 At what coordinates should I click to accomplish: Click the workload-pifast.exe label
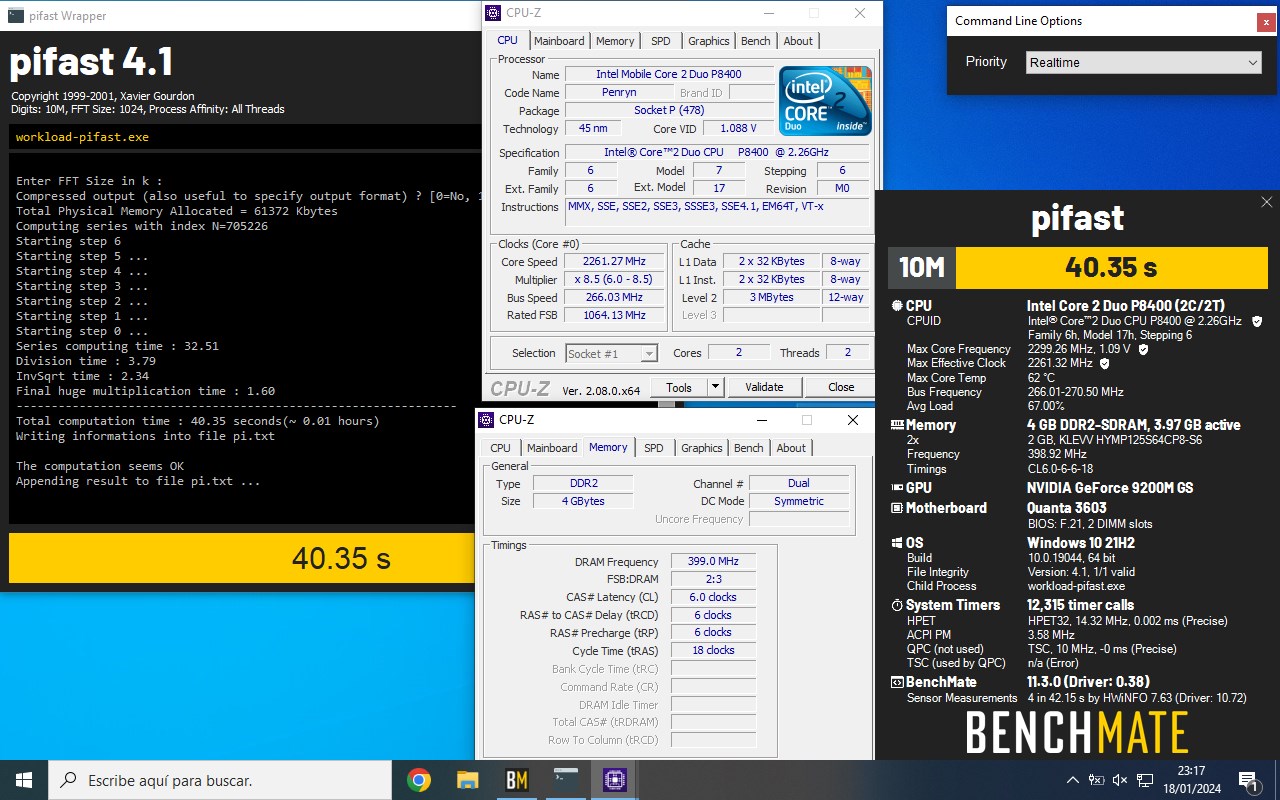pyautogui.click(x=82, y=137)
